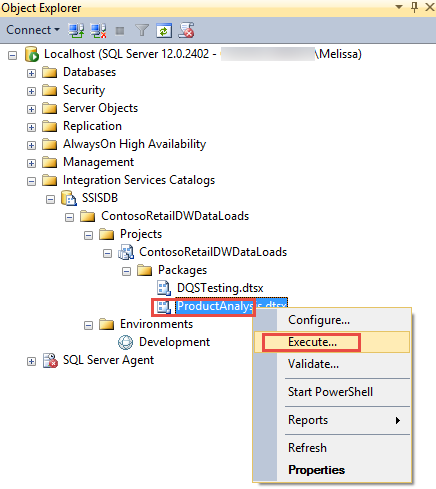Collapse the Projects node
The height and width of the screenshot is (489, 436).
point(88,235)
